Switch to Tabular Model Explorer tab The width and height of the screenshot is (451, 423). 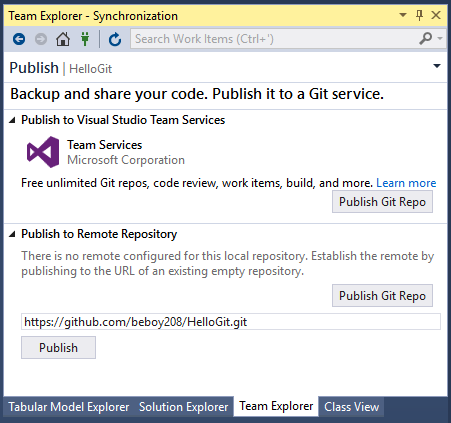(x=69, y=407)
